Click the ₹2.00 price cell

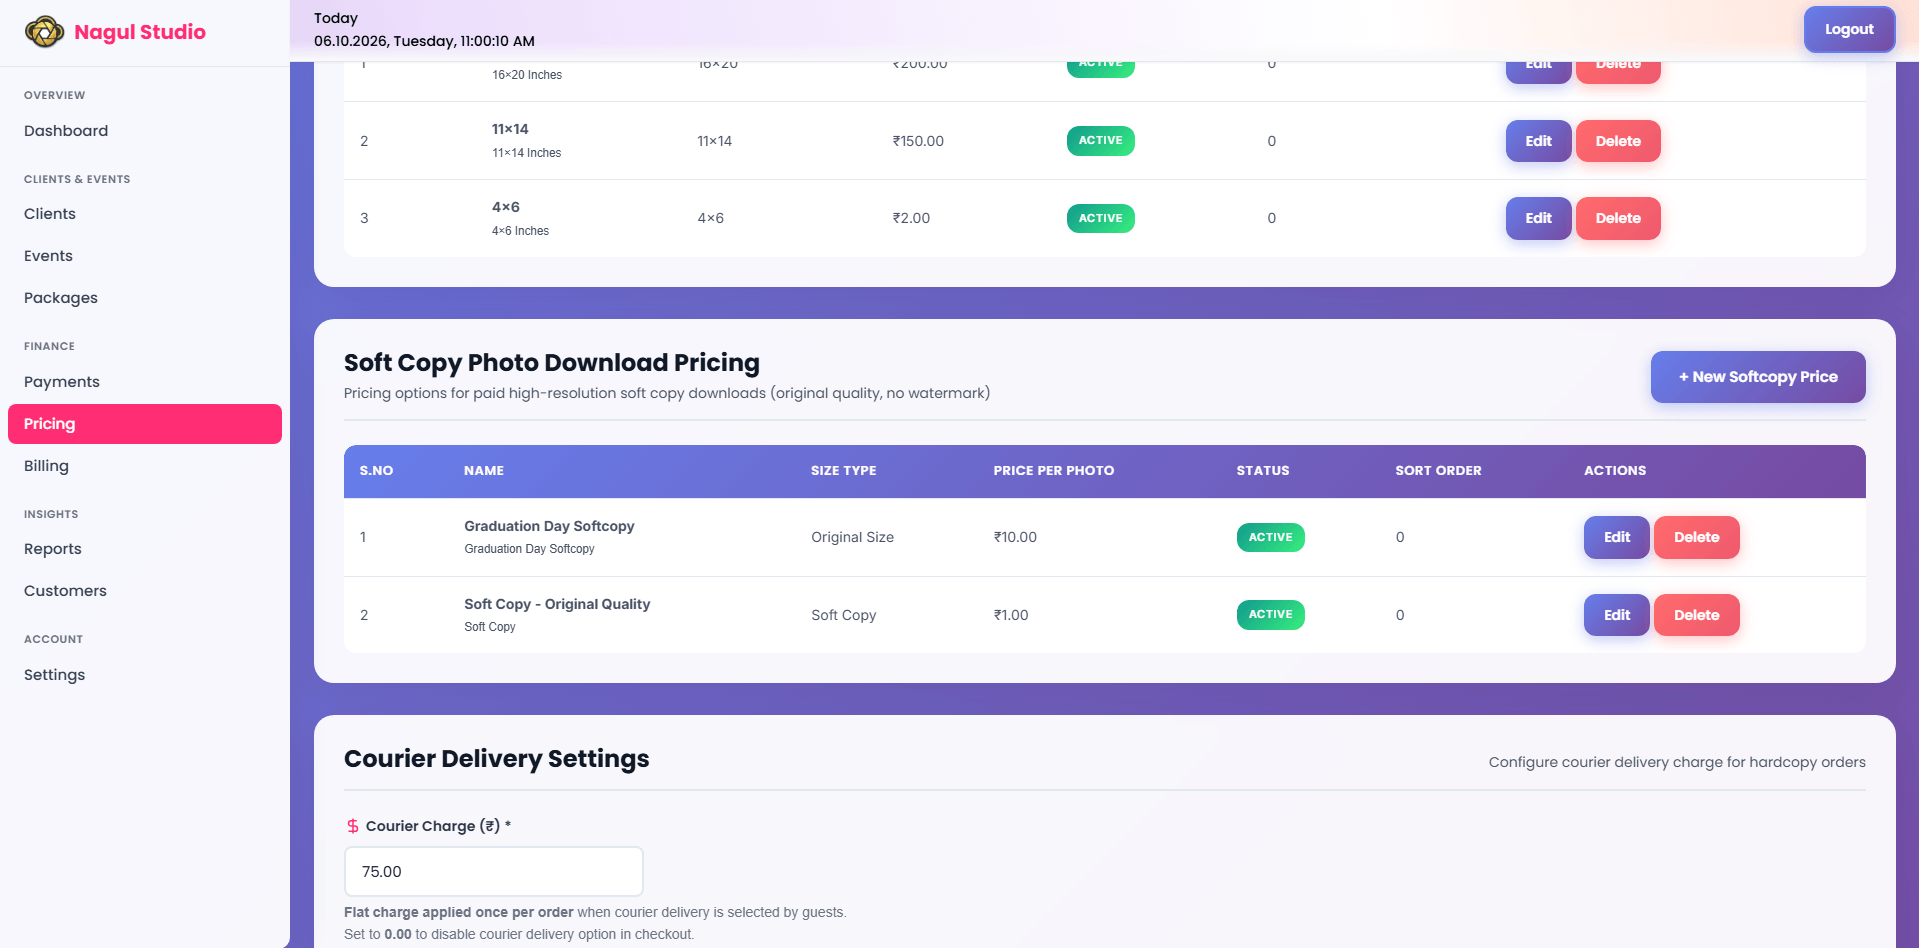[911, 218]
